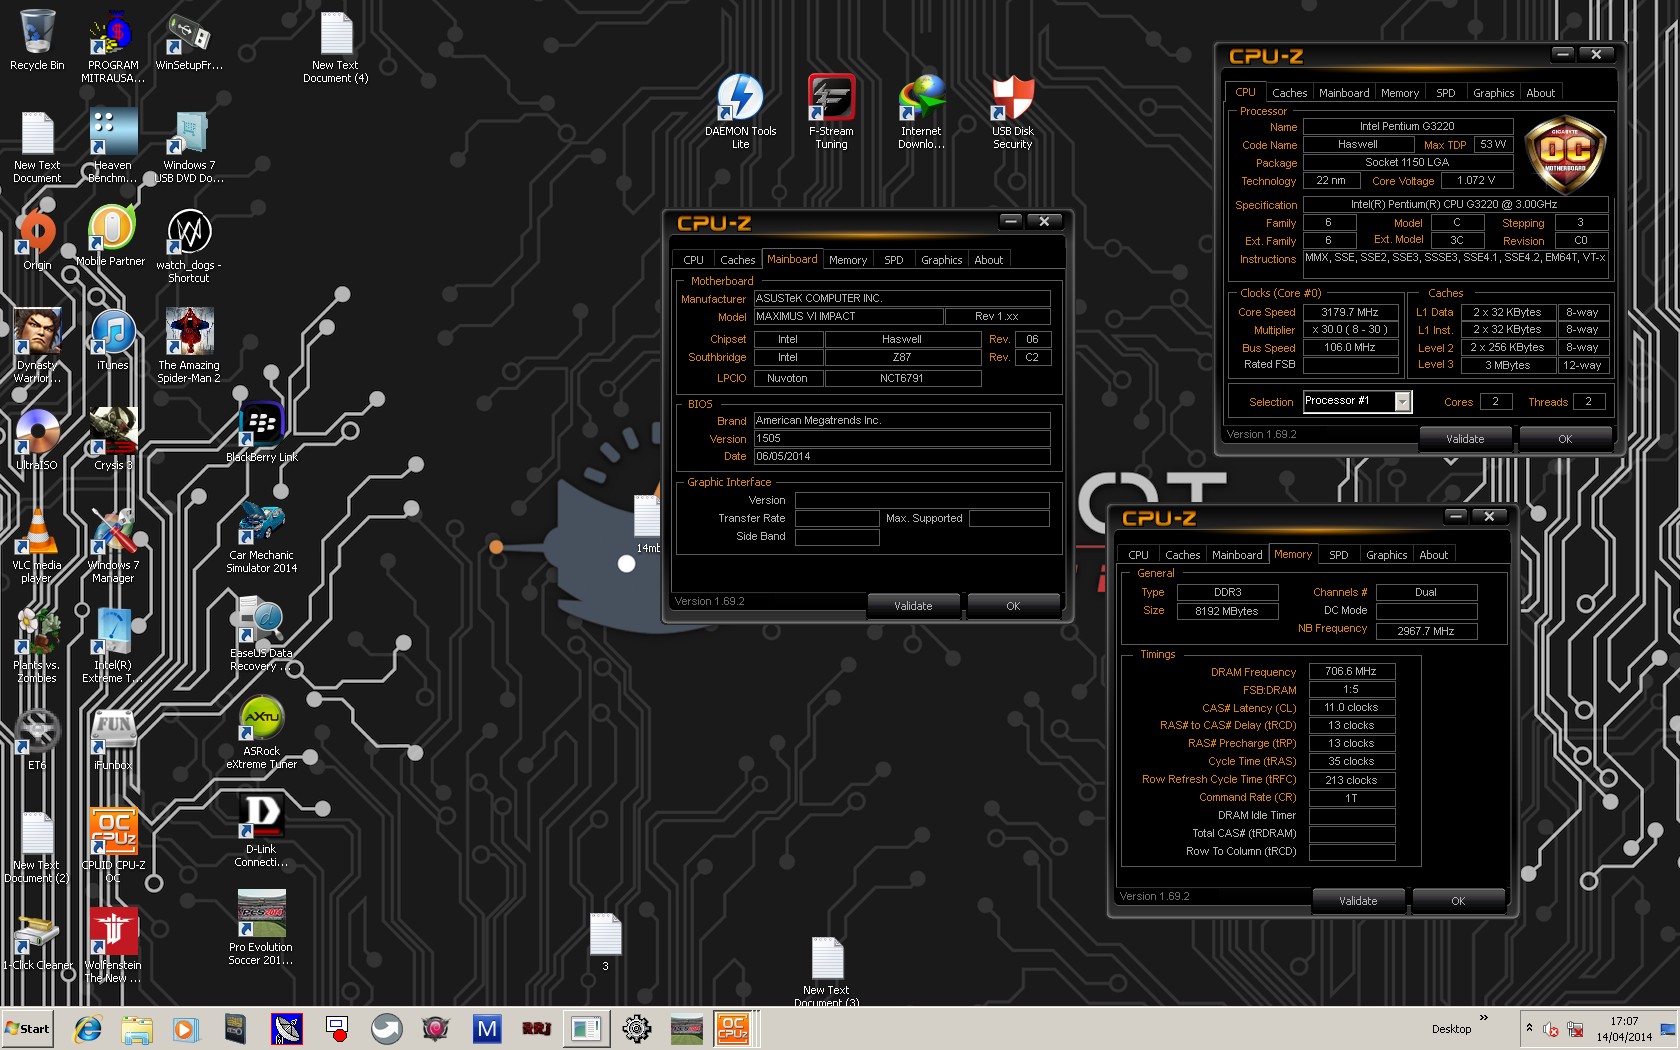Switch to Caches tab in Mainboard CPU-Z window
The width and height of the screenshot is (1680, 1050).
tap(738, 260)
